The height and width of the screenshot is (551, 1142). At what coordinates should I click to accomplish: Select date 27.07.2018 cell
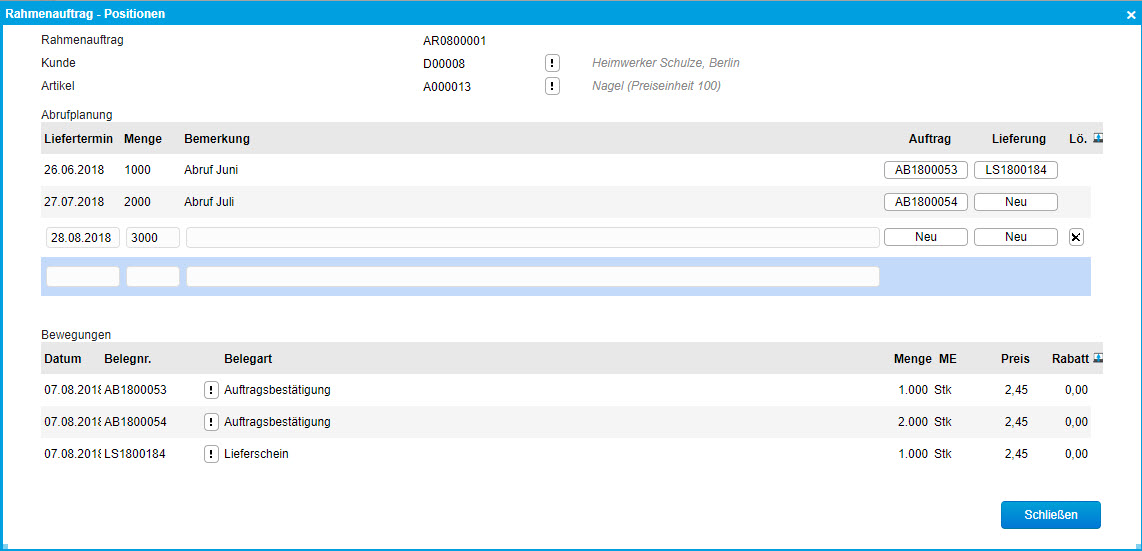74,202
